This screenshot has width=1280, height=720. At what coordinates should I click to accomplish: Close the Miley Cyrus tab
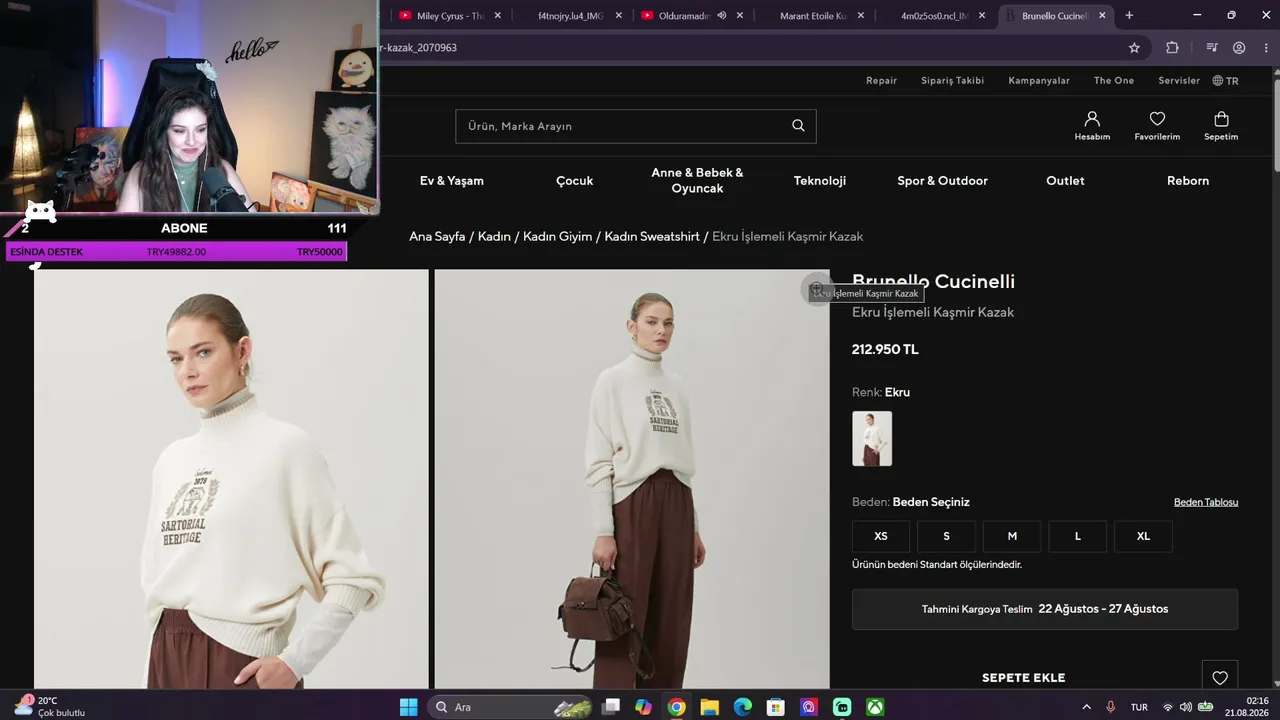(x=496, y=15)
